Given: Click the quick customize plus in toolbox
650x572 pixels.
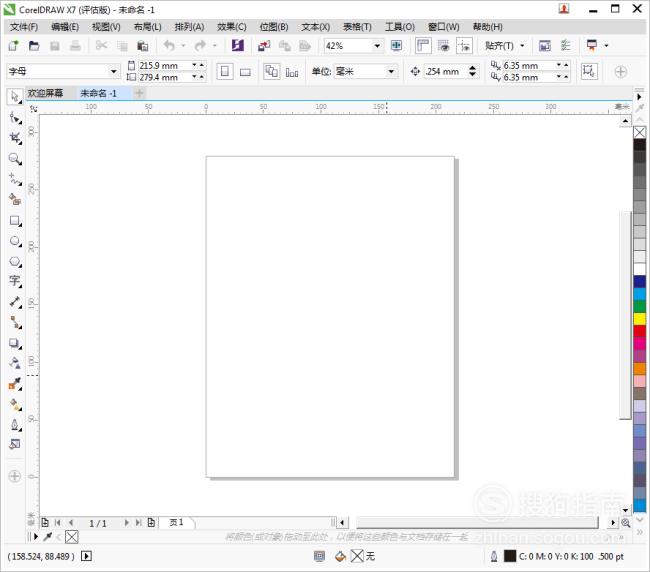Looking at the screenshot, I should coord(15,476).
